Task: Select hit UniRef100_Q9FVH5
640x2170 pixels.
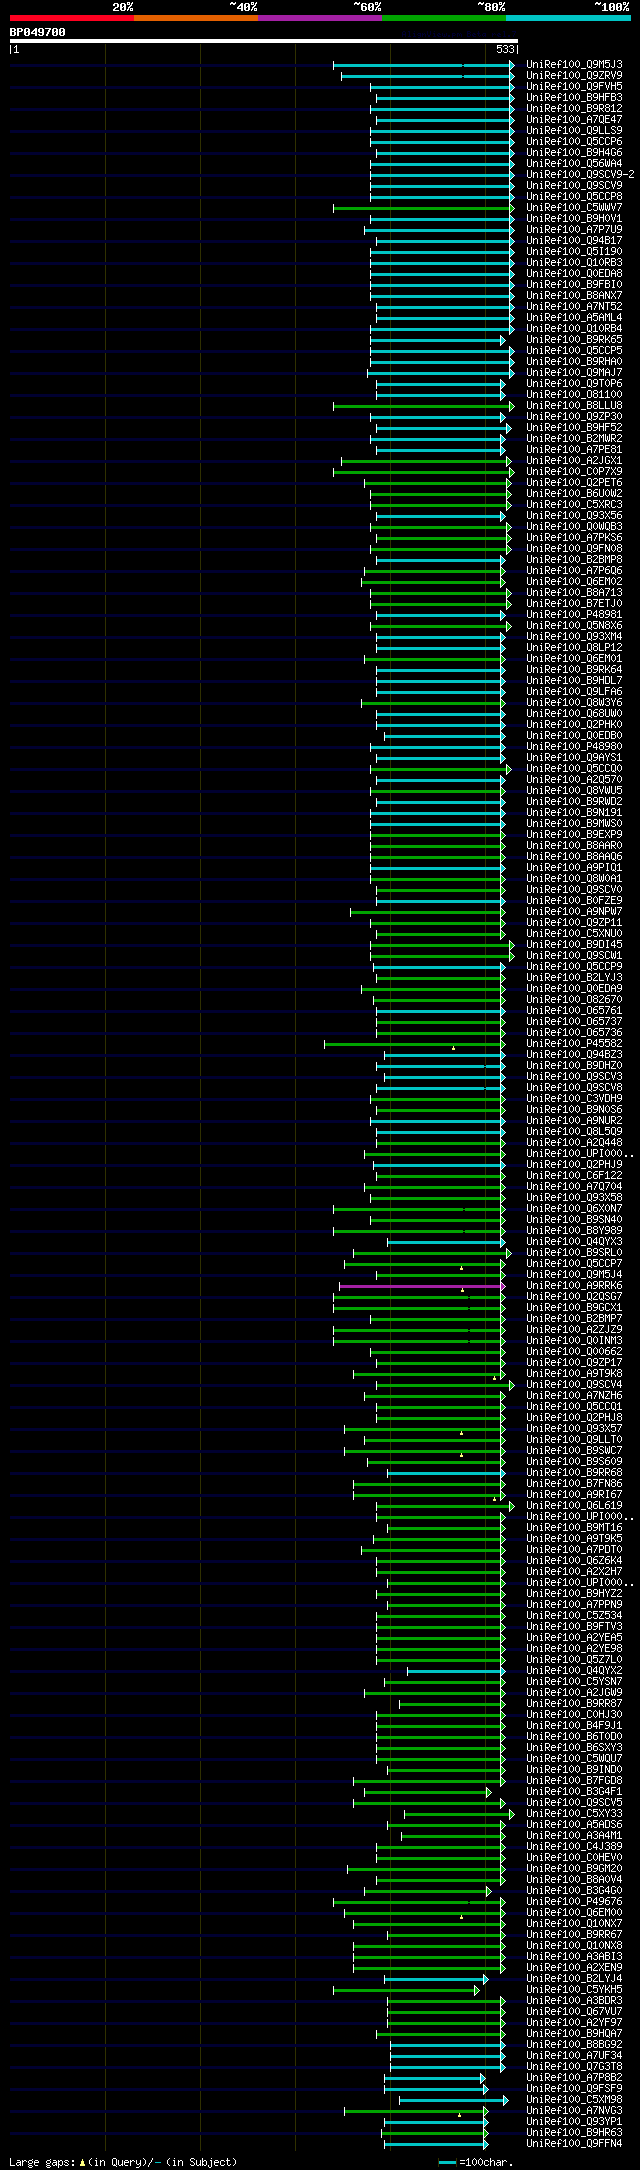Action: tap(574, 86)
